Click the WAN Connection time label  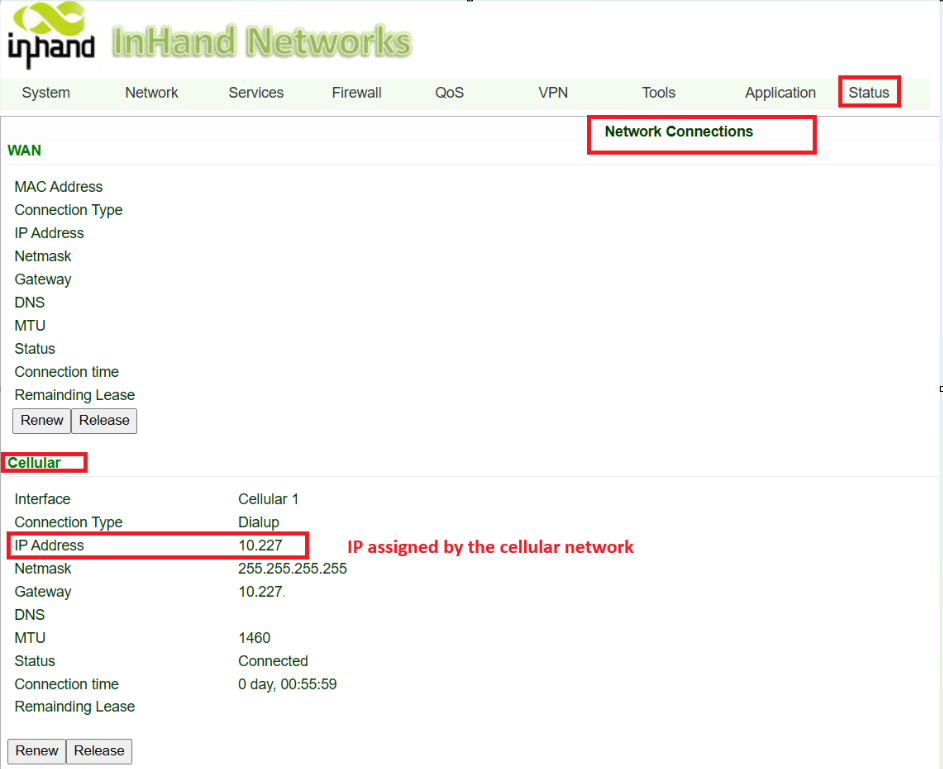(x=67, y=372)
